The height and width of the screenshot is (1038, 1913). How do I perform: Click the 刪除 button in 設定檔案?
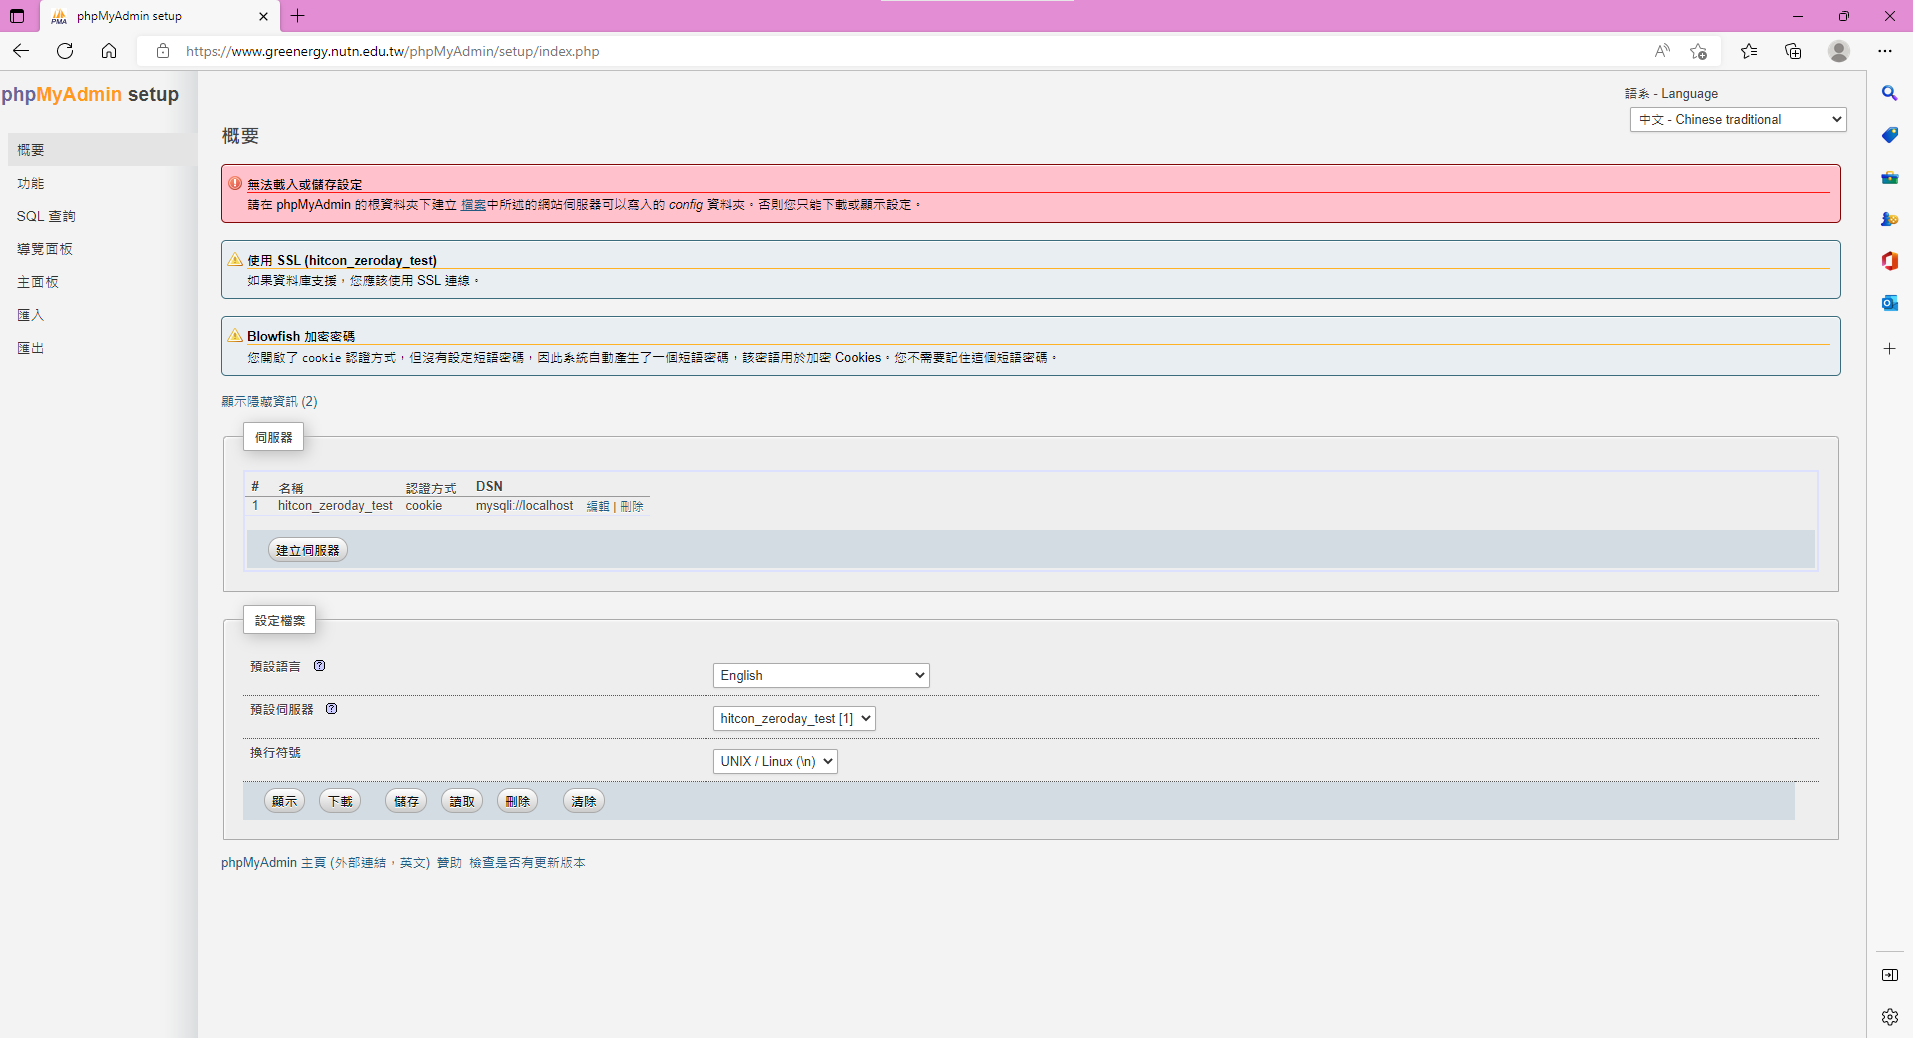pyautogui.click(x=518, y=801)
